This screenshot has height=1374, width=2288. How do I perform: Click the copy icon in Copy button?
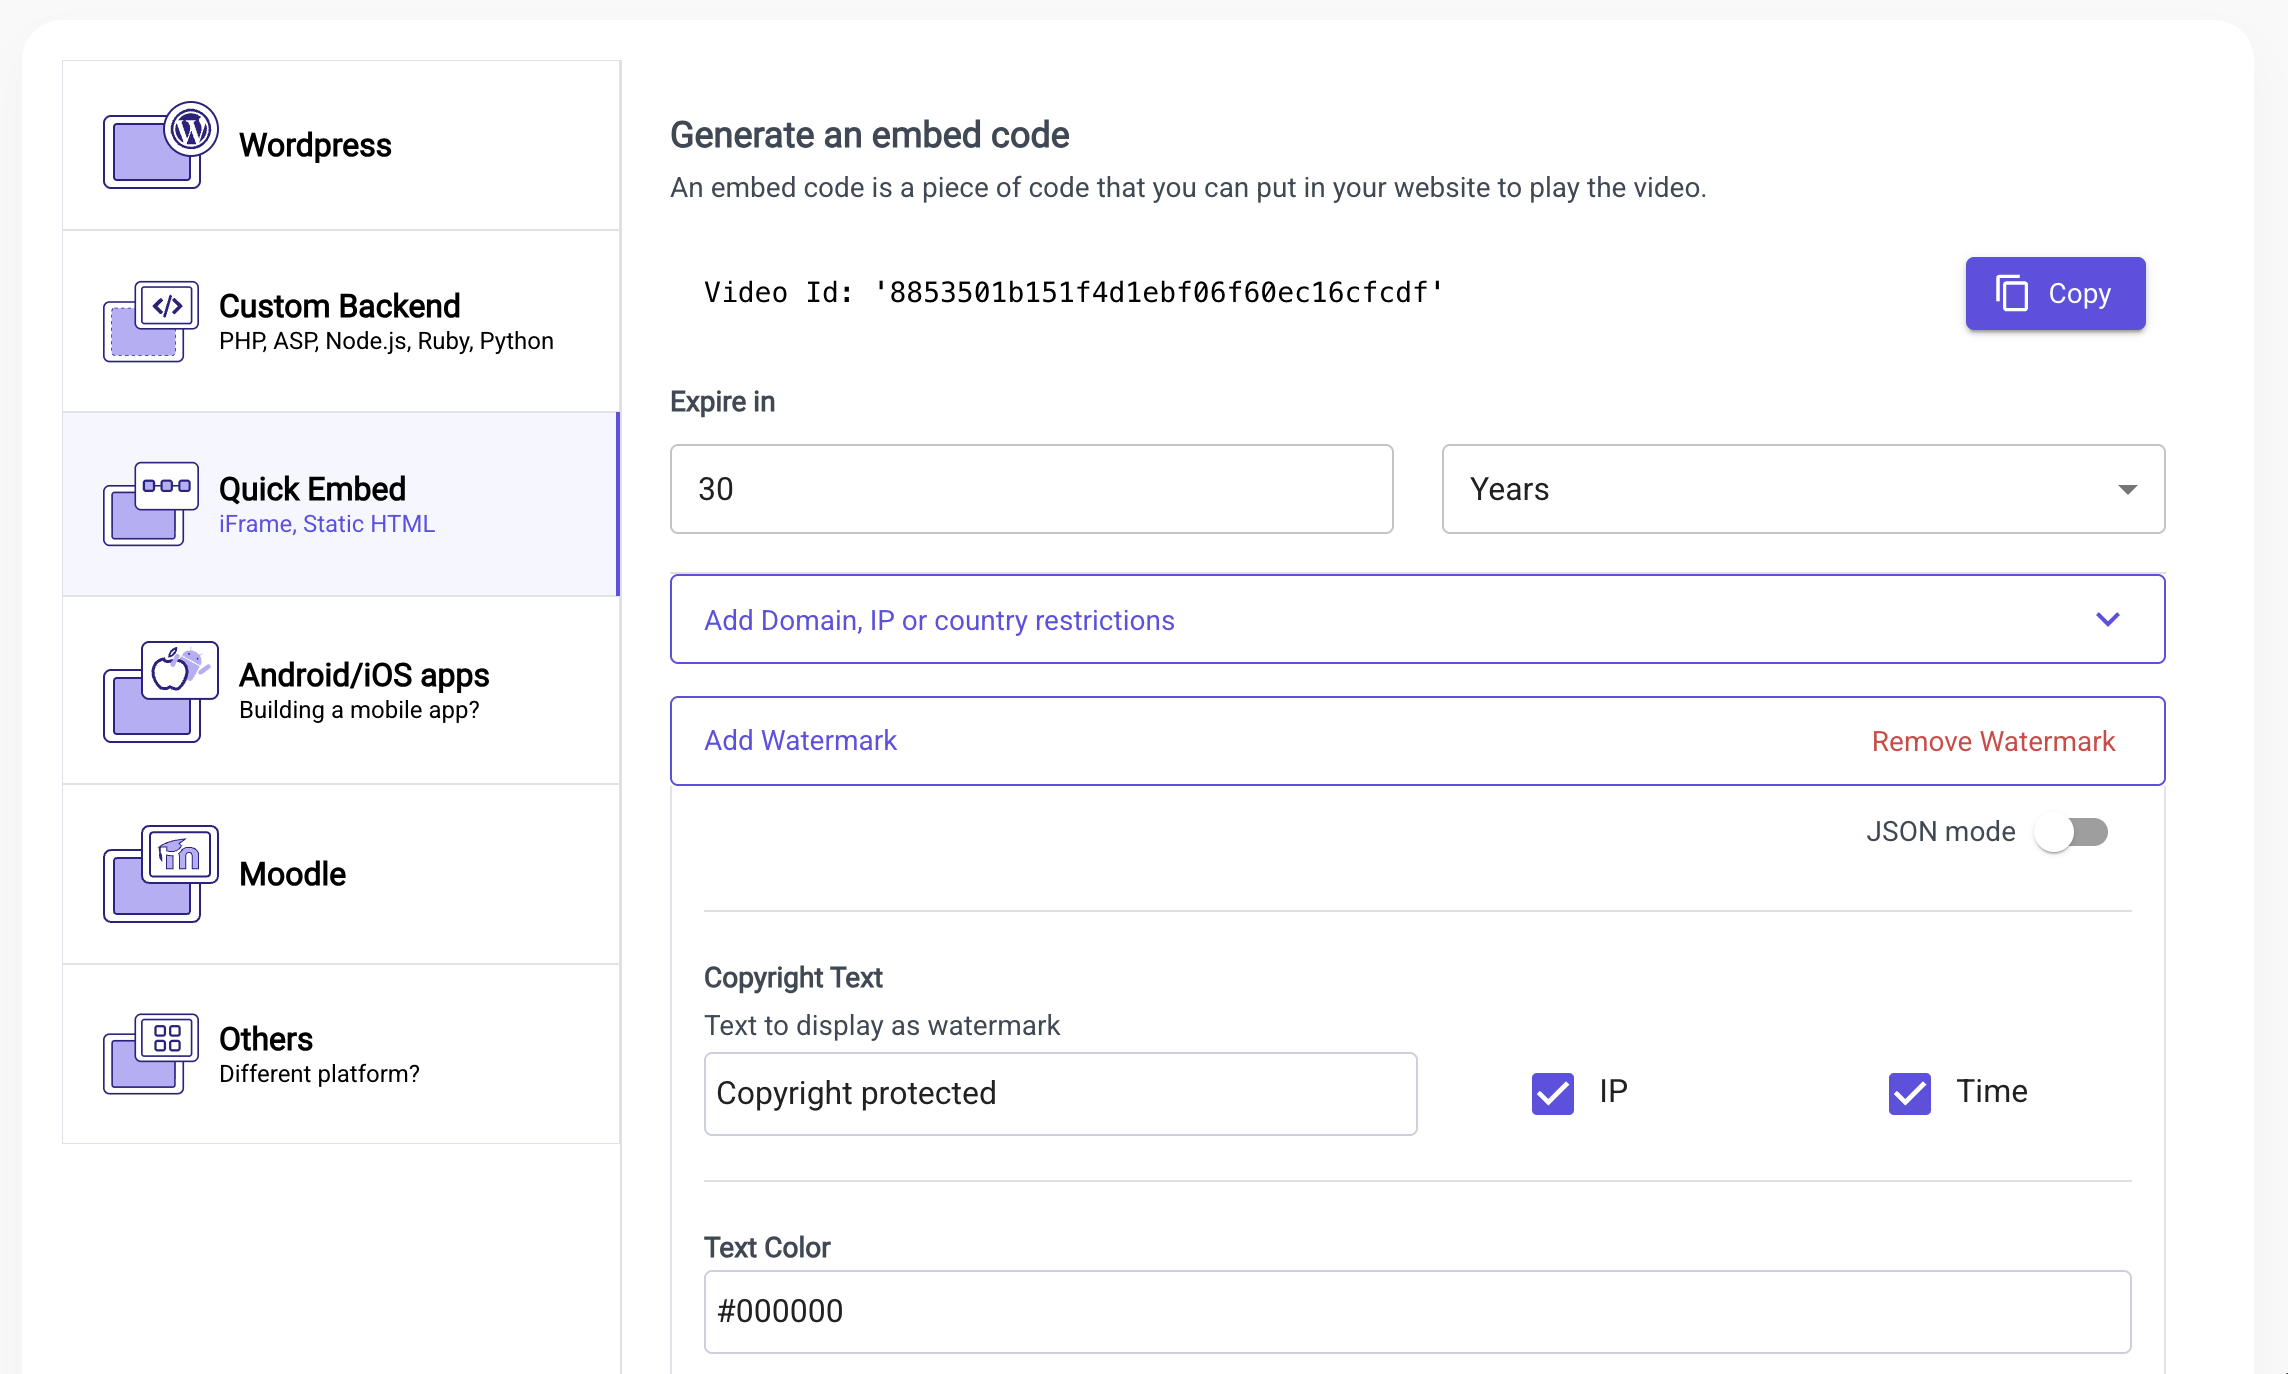tap(2011, 294)
